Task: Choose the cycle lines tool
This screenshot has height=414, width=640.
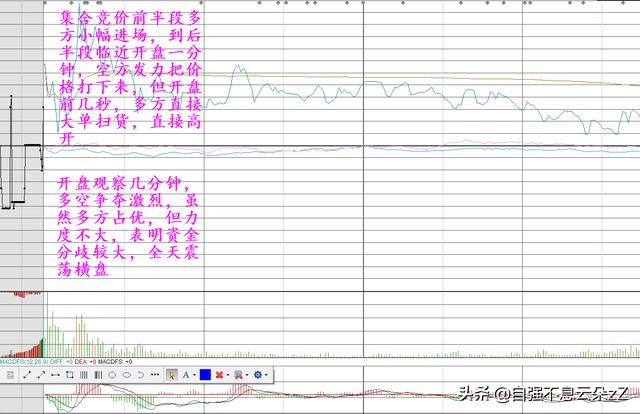Action: [x=98, y=375]
